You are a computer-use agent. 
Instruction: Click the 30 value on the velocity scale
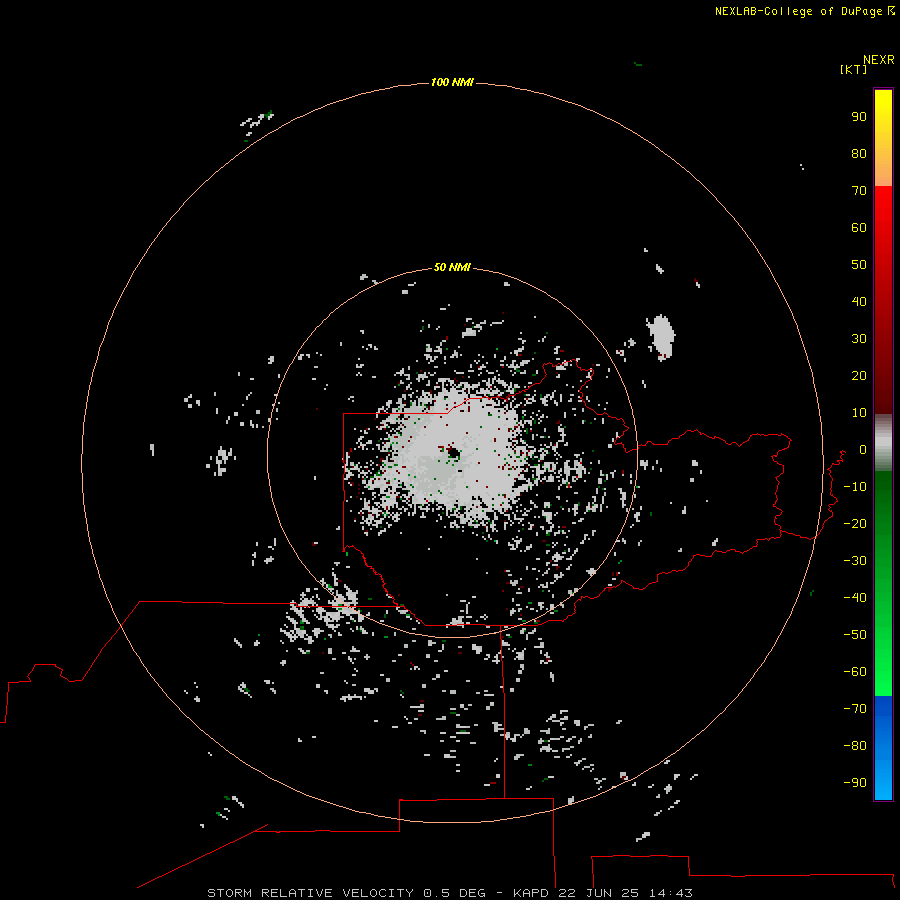[x=859, y=339]
